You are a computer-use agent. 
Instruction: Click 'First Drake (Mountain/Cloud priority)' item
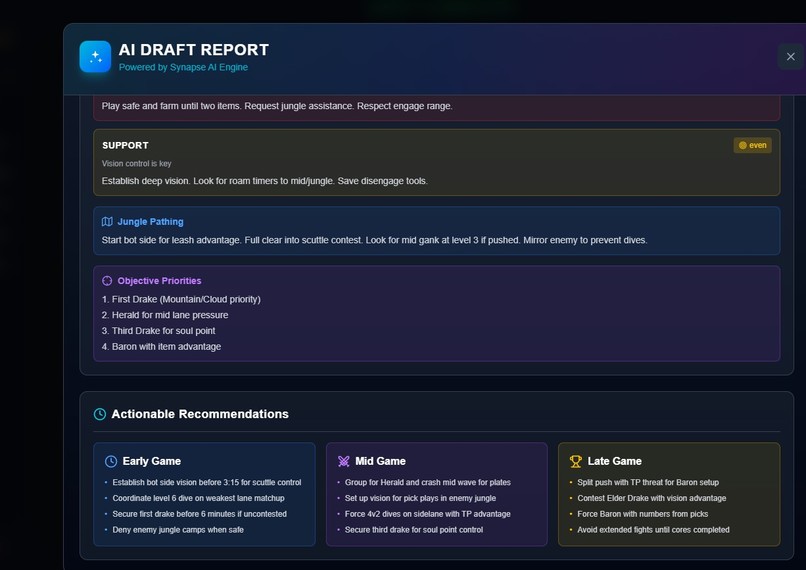pos(181,299)
